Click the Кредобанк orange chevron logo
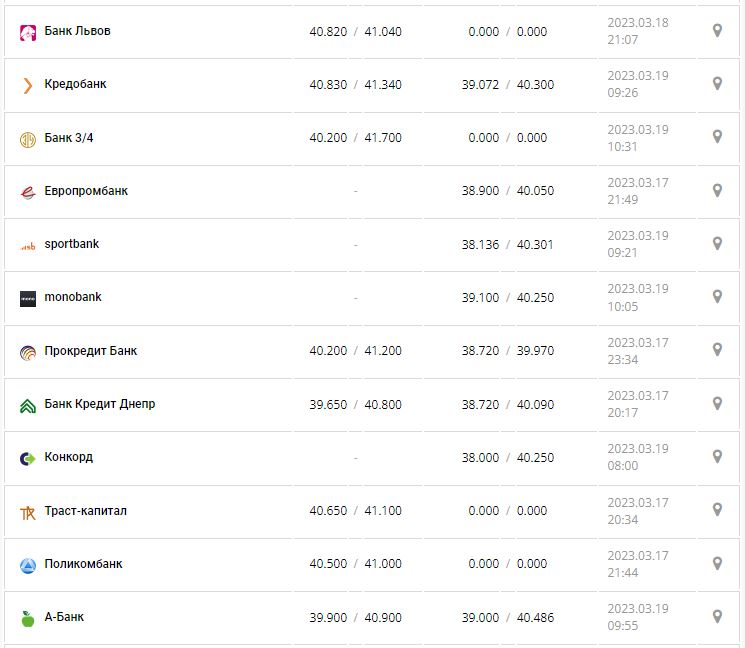The width and height of the screenshot is (745, 648). pyautogui.click(x=28, y=85)
